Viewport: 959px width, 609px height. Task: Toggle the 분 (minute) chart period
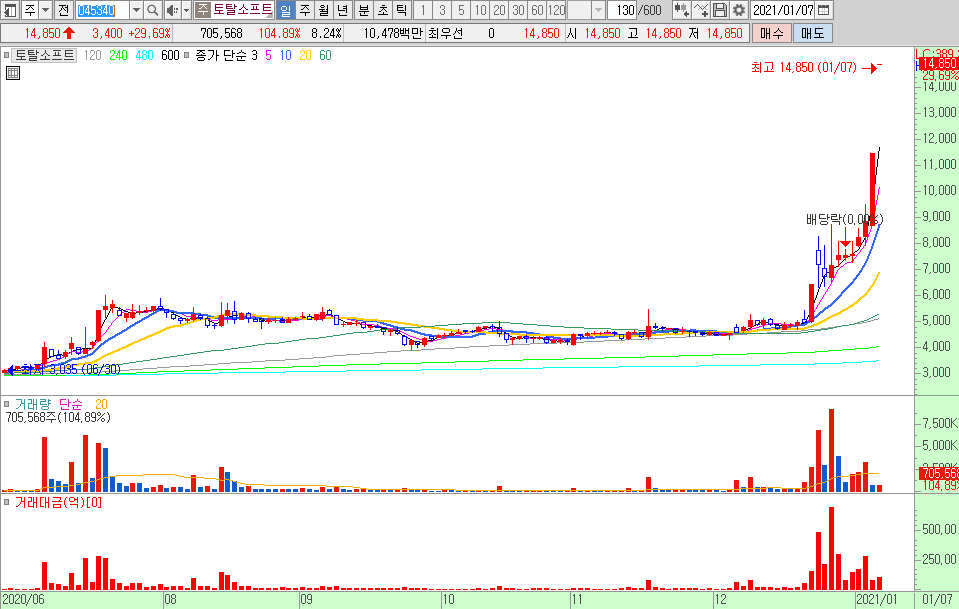pos(363,10)
